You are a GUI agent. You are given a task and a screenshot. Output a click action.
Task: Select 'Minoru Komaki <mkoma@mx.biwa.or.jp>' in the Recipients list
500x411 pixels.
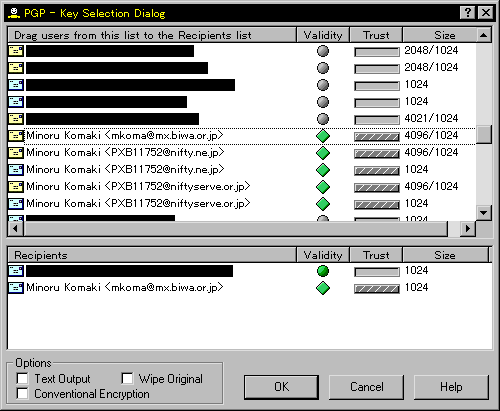coord(125,288)
